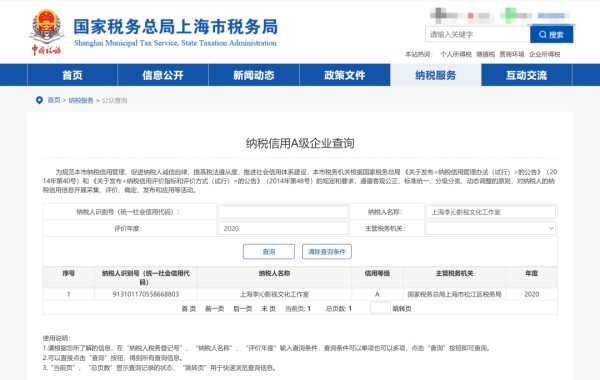The width and height of the screenshot is (600, 380).
Task: Click the tax bureau emblem logo
Action: click(x=46, y=32)
